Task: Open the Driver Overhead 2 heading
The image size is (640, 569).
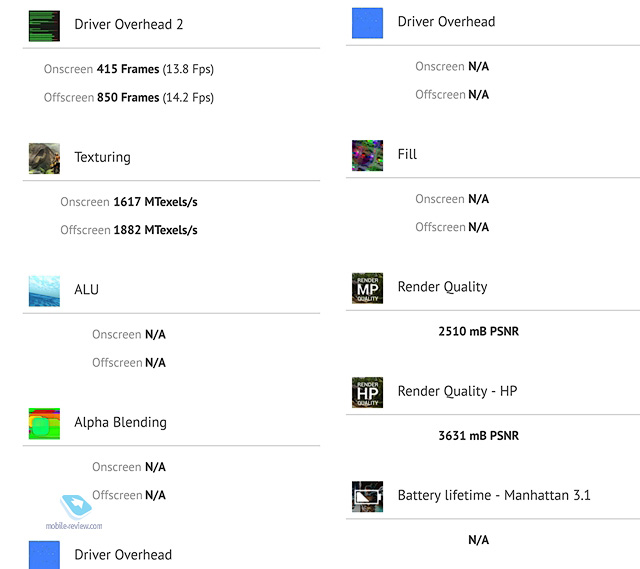Action: 129,24
